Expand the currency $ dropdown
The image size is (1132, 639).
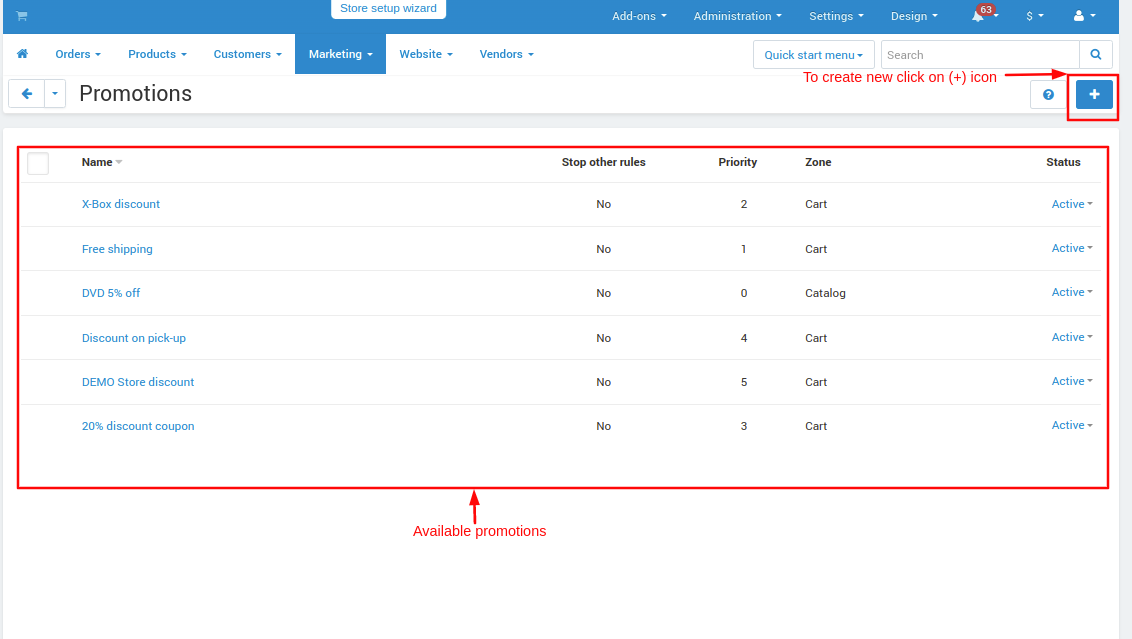(1034, 16)
